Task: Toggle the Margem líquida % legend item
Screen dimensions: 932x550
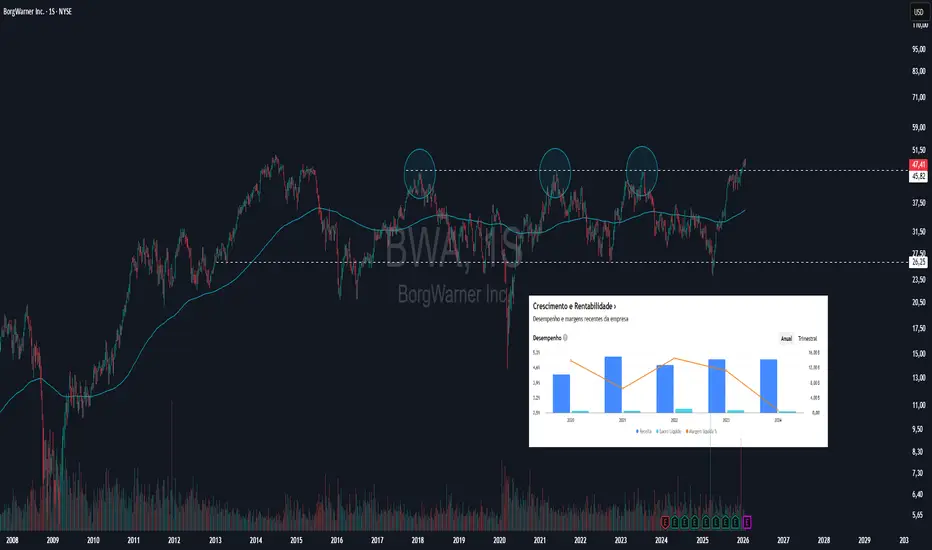Action: coord(701,431)
